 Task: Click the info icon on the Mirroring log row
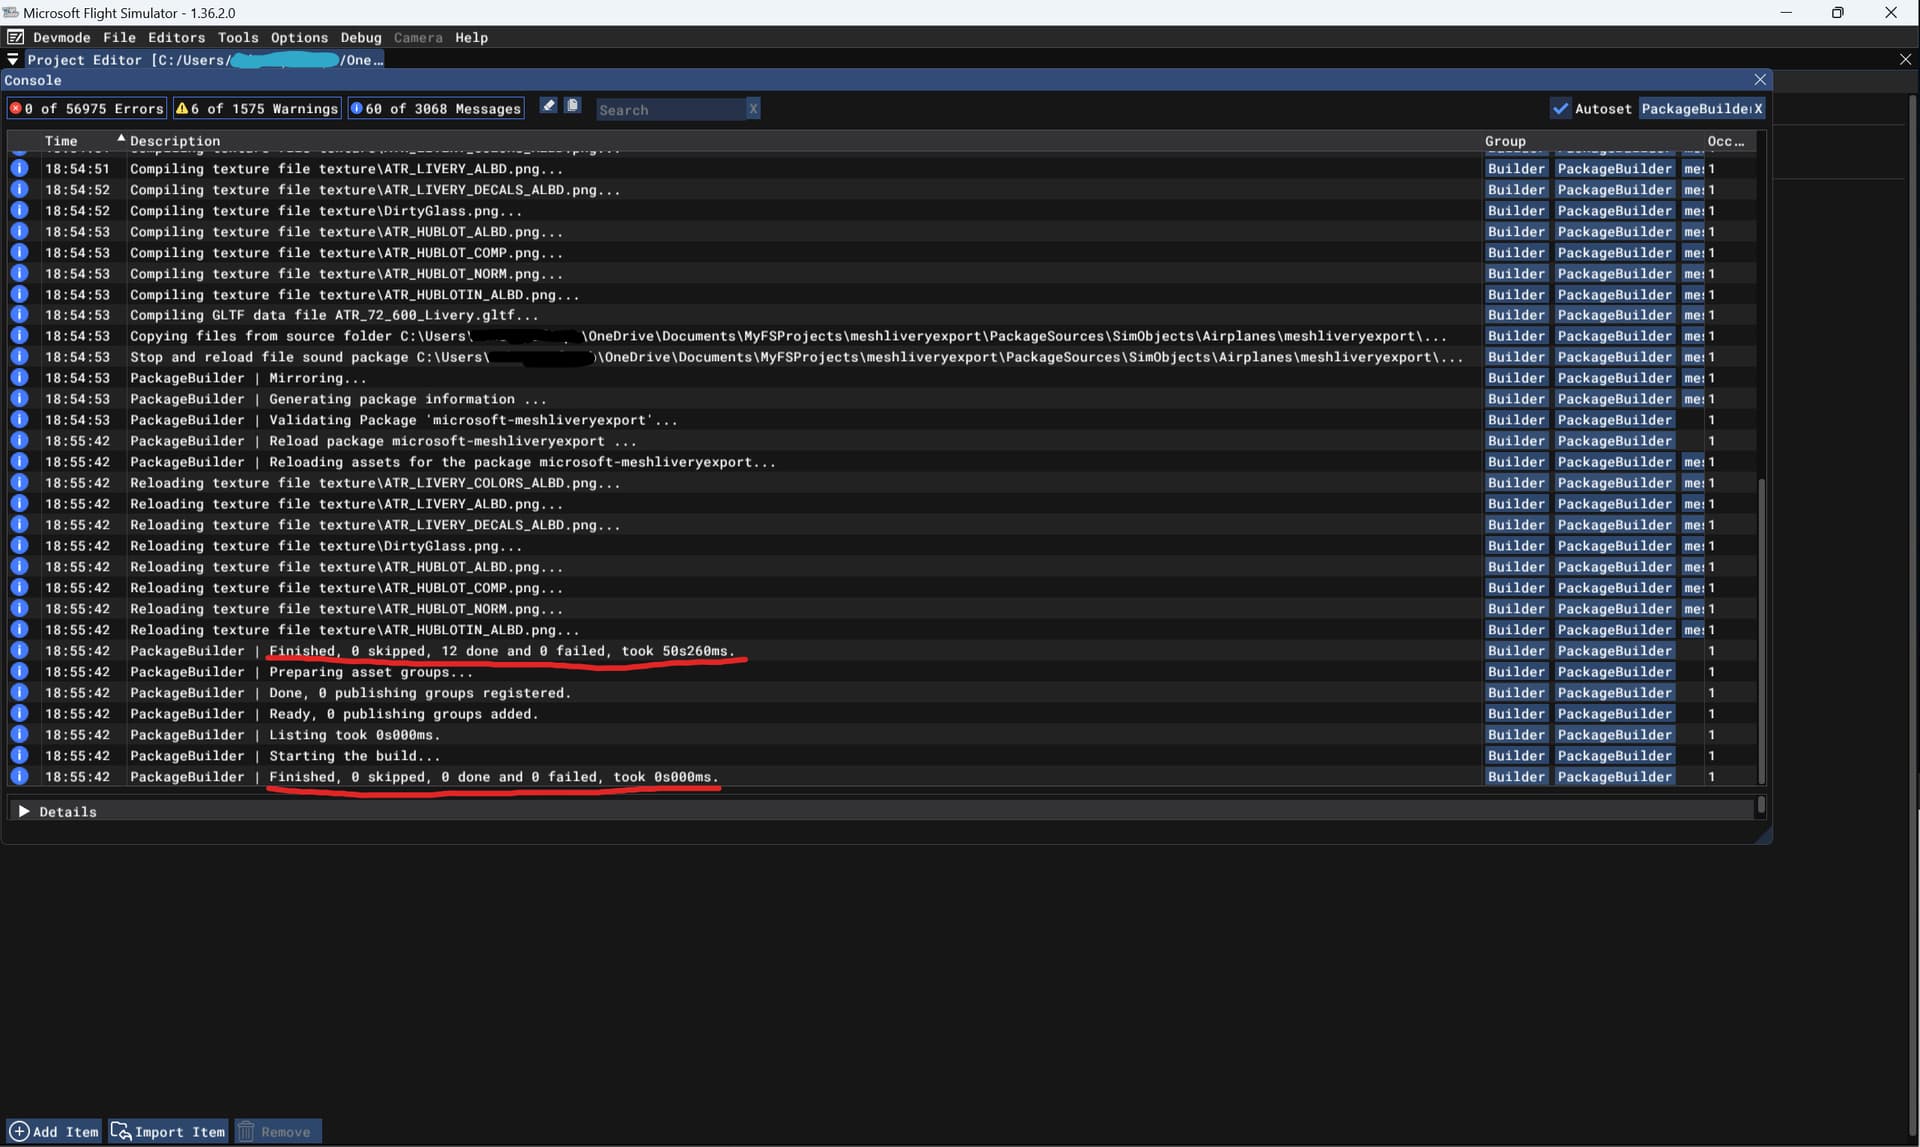(19, 378)
